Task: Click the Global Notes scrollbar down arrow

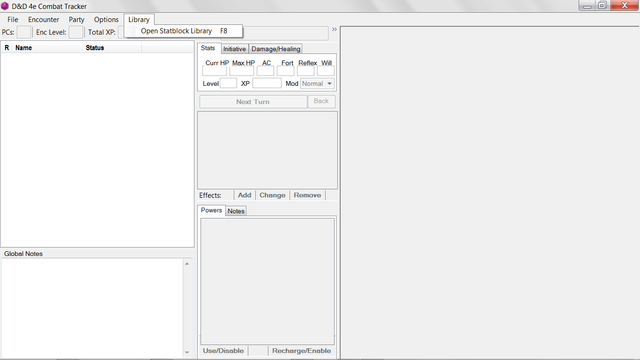Action: (187, 352)
